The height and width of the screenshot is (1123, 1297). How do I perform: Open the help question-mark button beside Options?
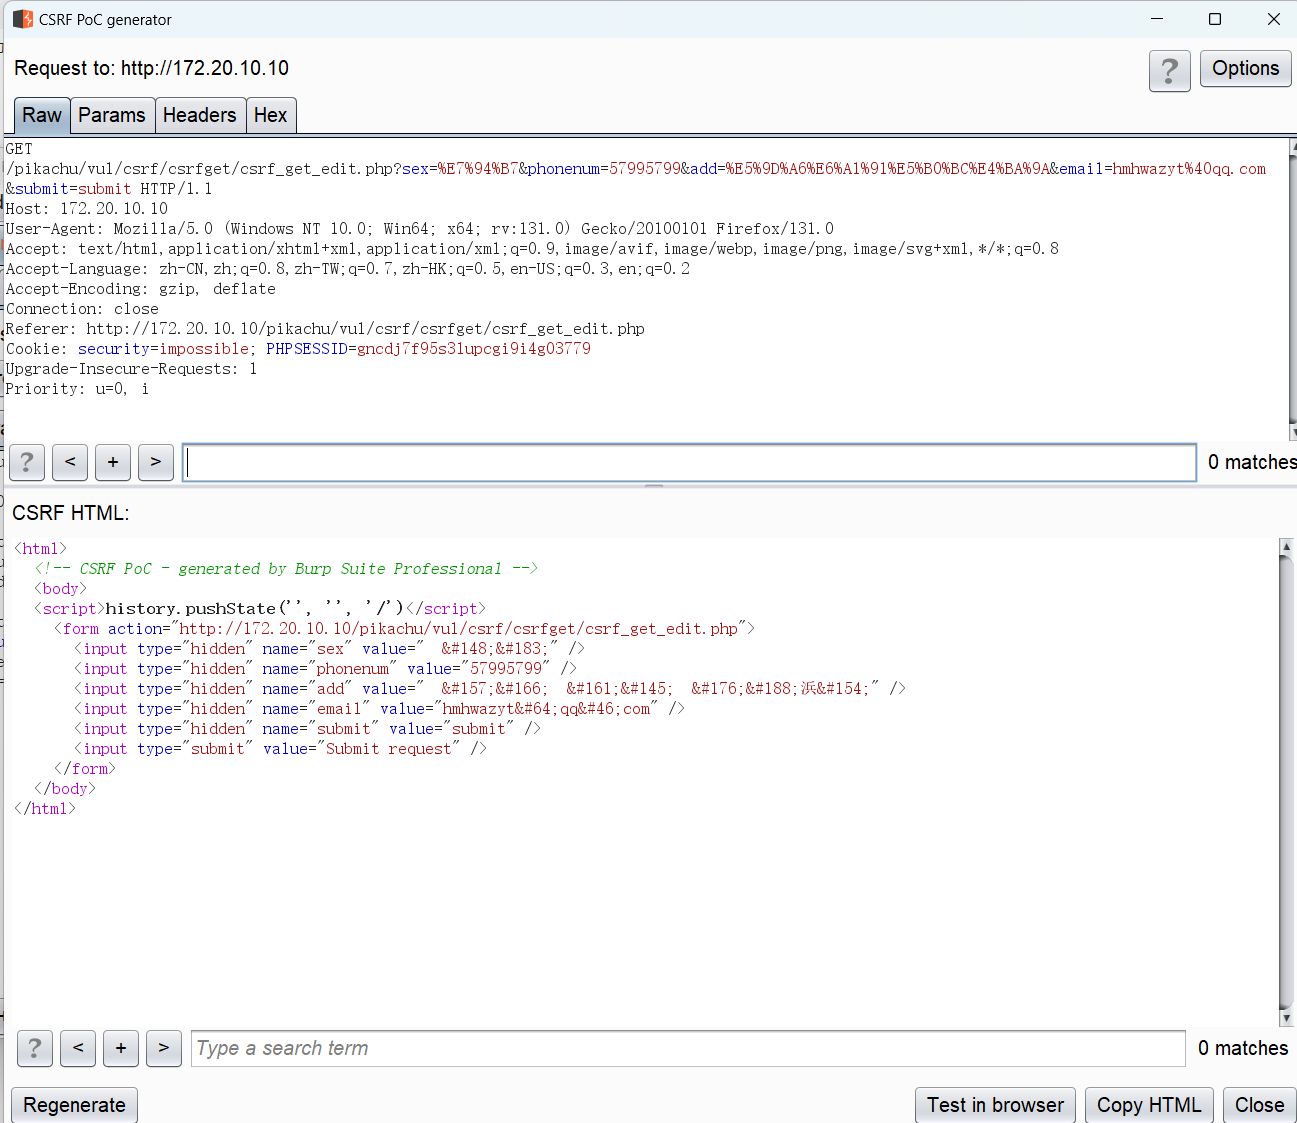[1169, 70]
